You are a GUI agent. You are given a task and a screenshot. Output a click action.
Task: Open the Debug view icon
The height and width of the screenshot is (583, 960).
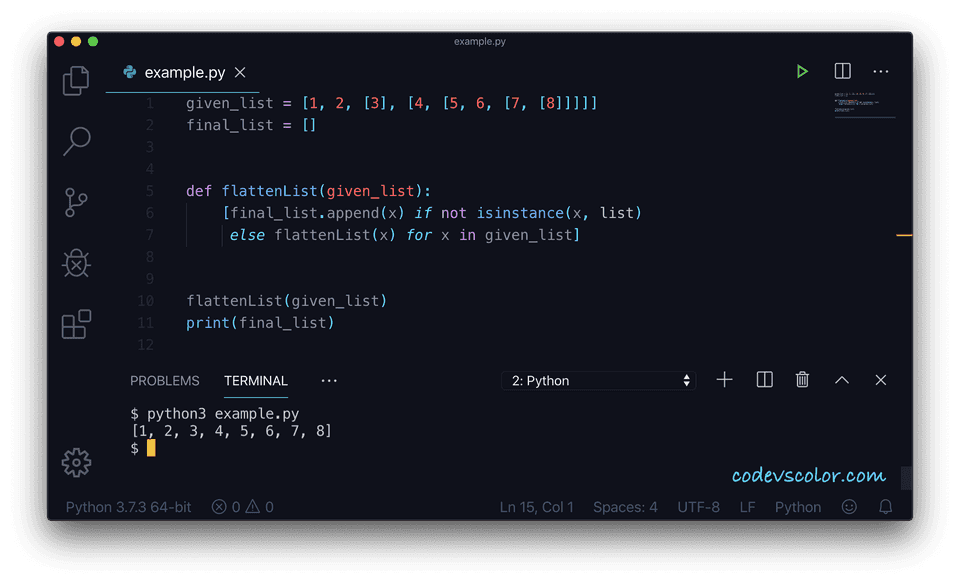76,263
